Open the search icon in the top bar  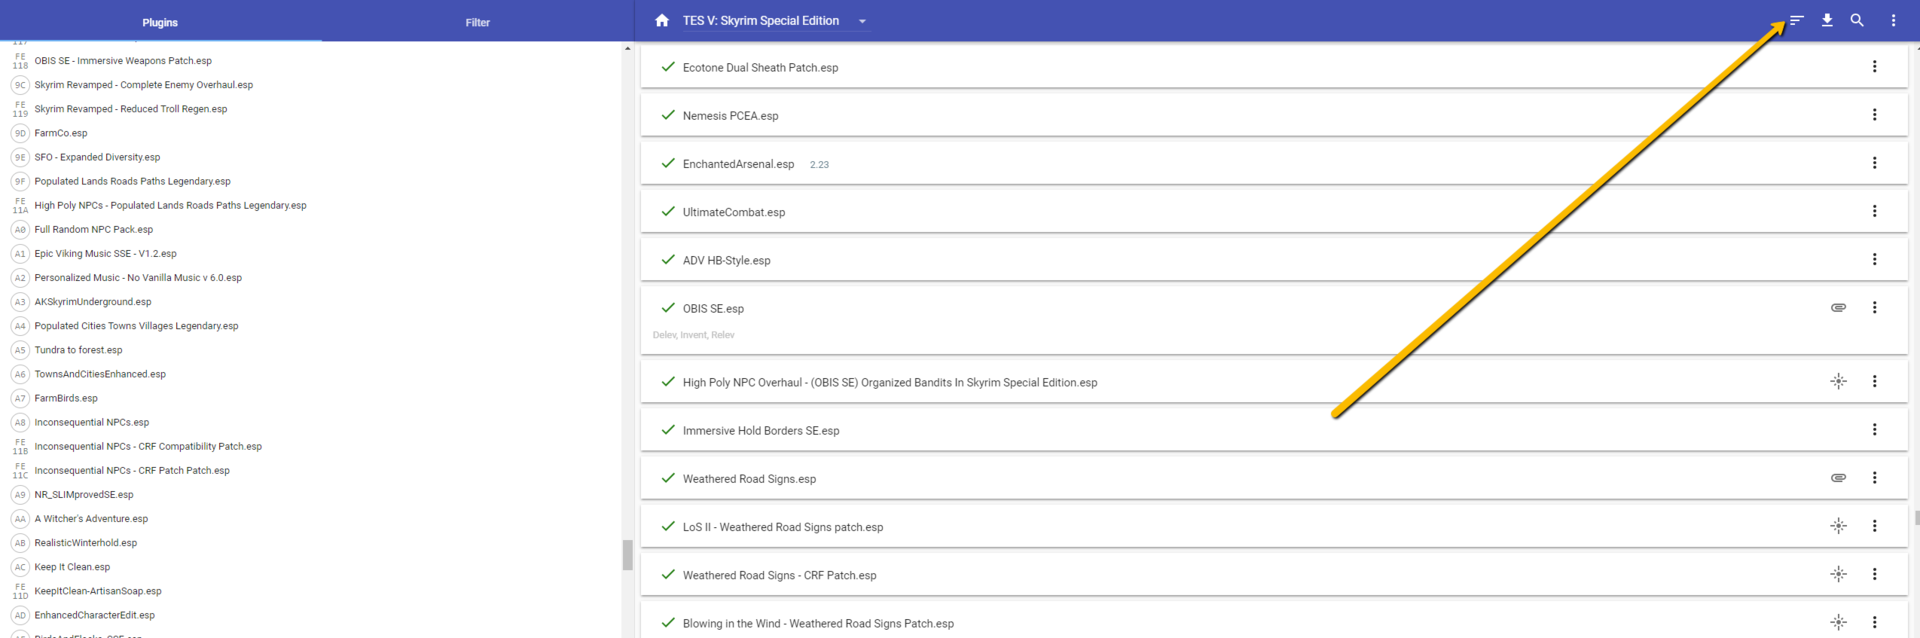coord(1857,20)
